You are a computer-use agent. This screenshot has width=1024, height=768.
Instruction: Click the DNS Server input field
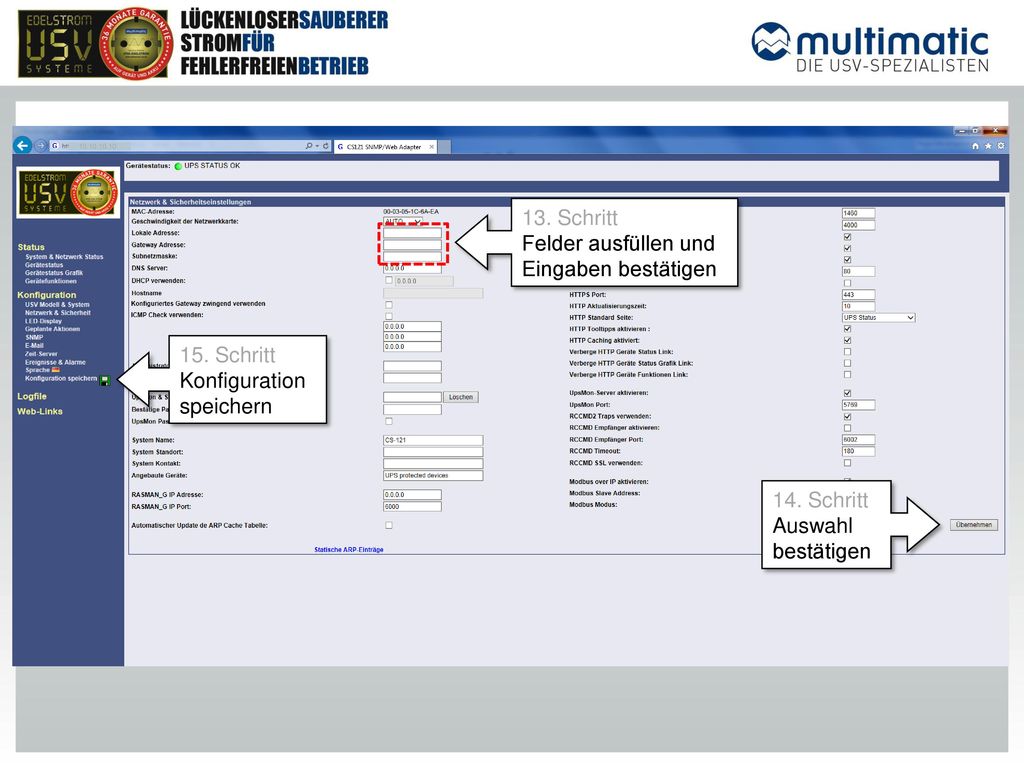(412, 268)
